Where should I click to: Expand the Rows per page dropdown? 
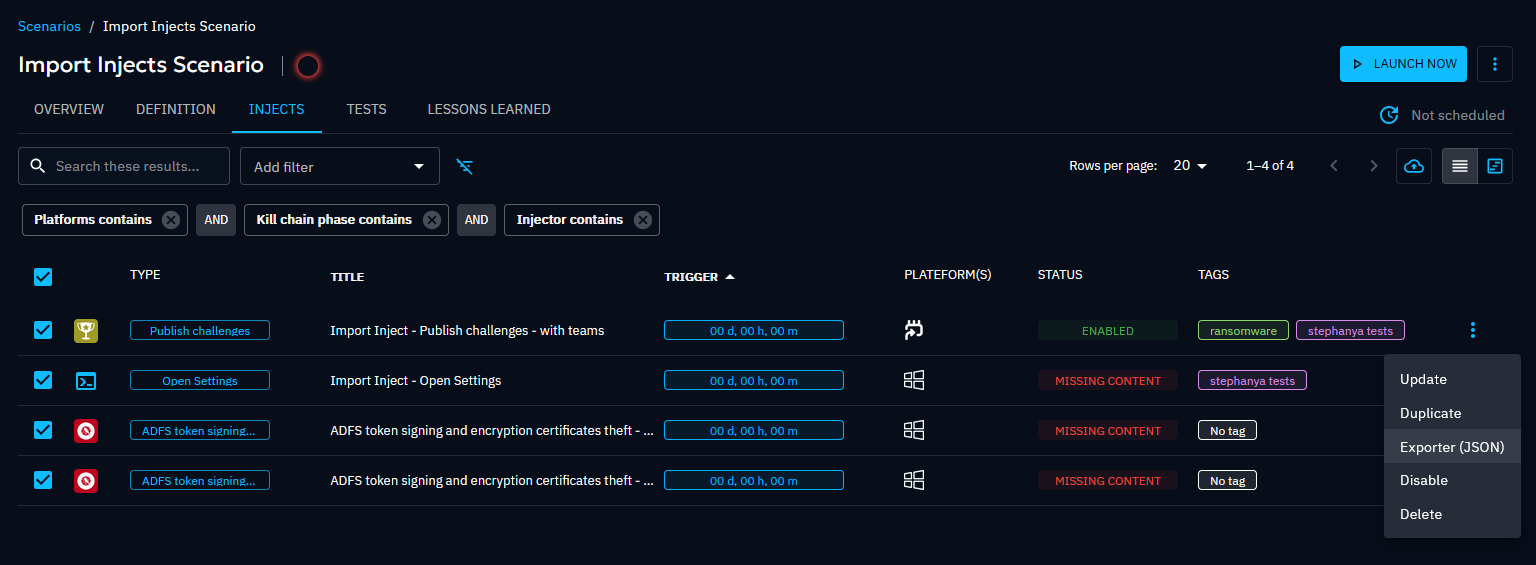click(x=1190, y=166)
